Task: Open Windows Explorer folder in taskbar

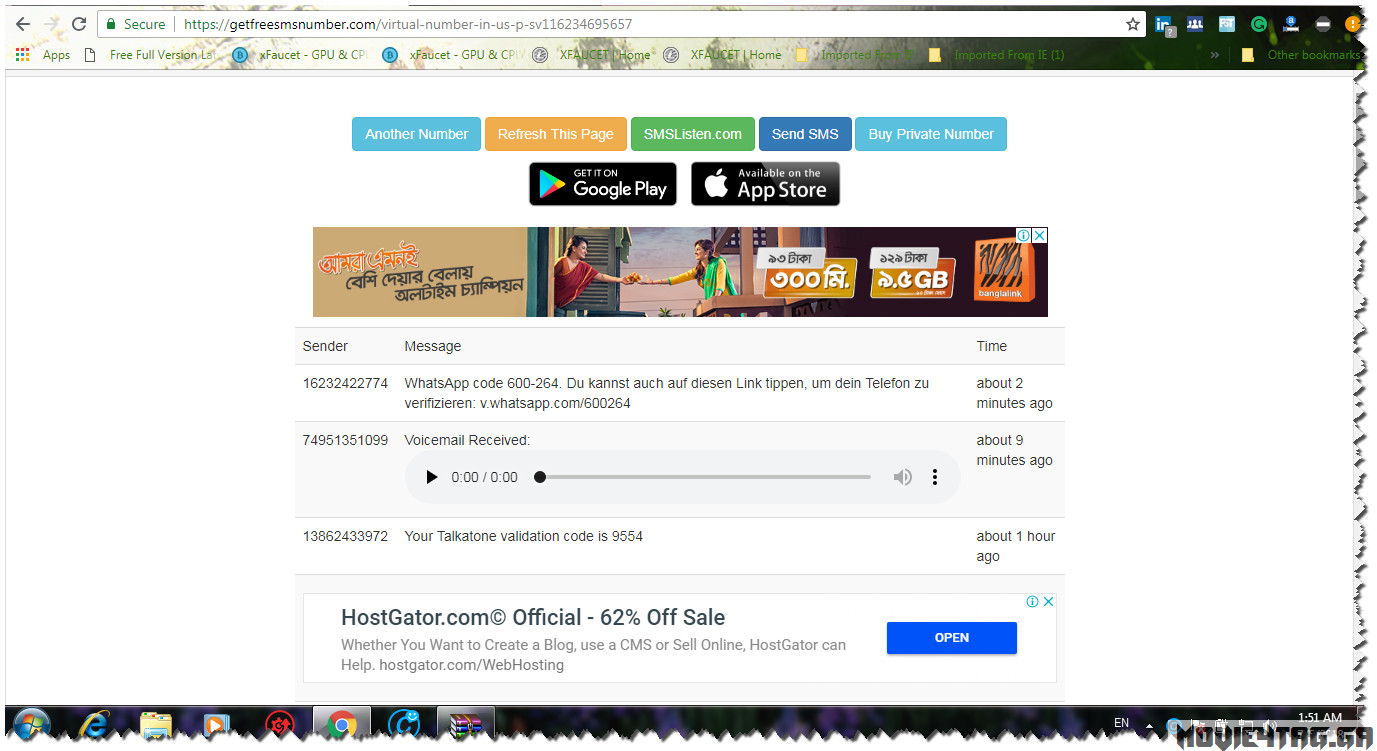Action: coord(155,725)
